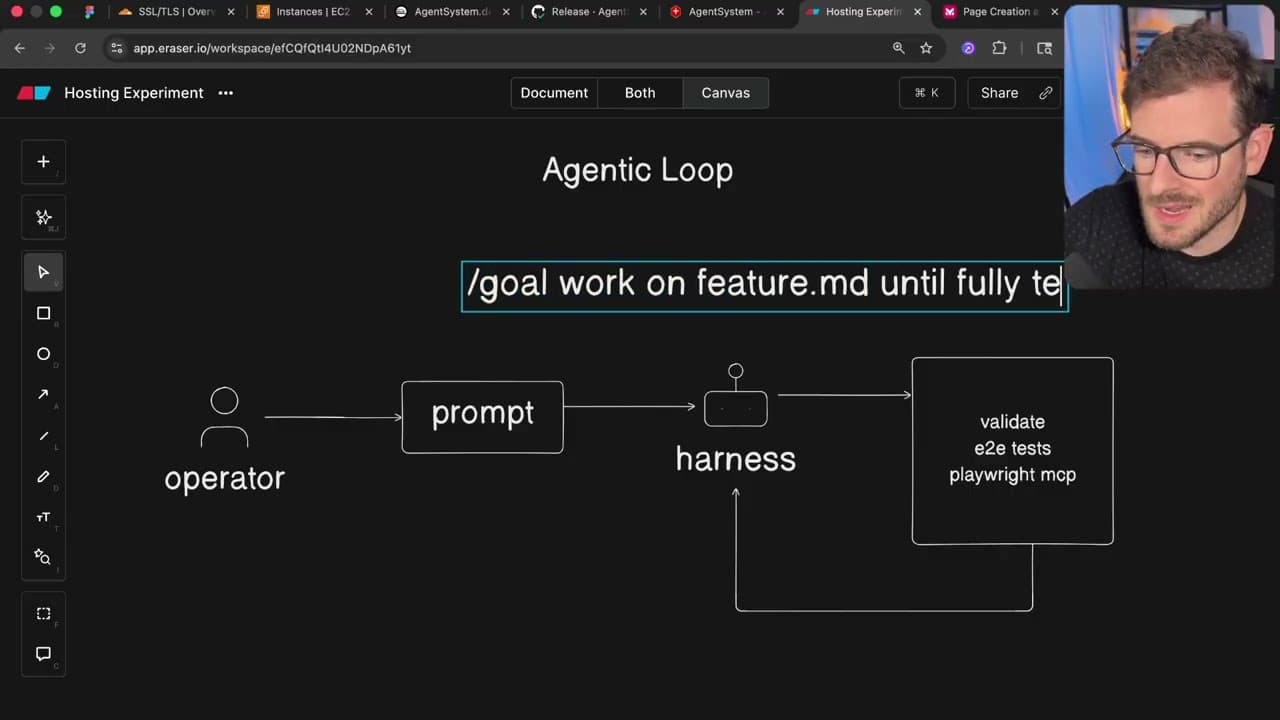Click the operator label
This screenshot has height=720, width=1280.
pyautogui.click(x=225, y=478)
